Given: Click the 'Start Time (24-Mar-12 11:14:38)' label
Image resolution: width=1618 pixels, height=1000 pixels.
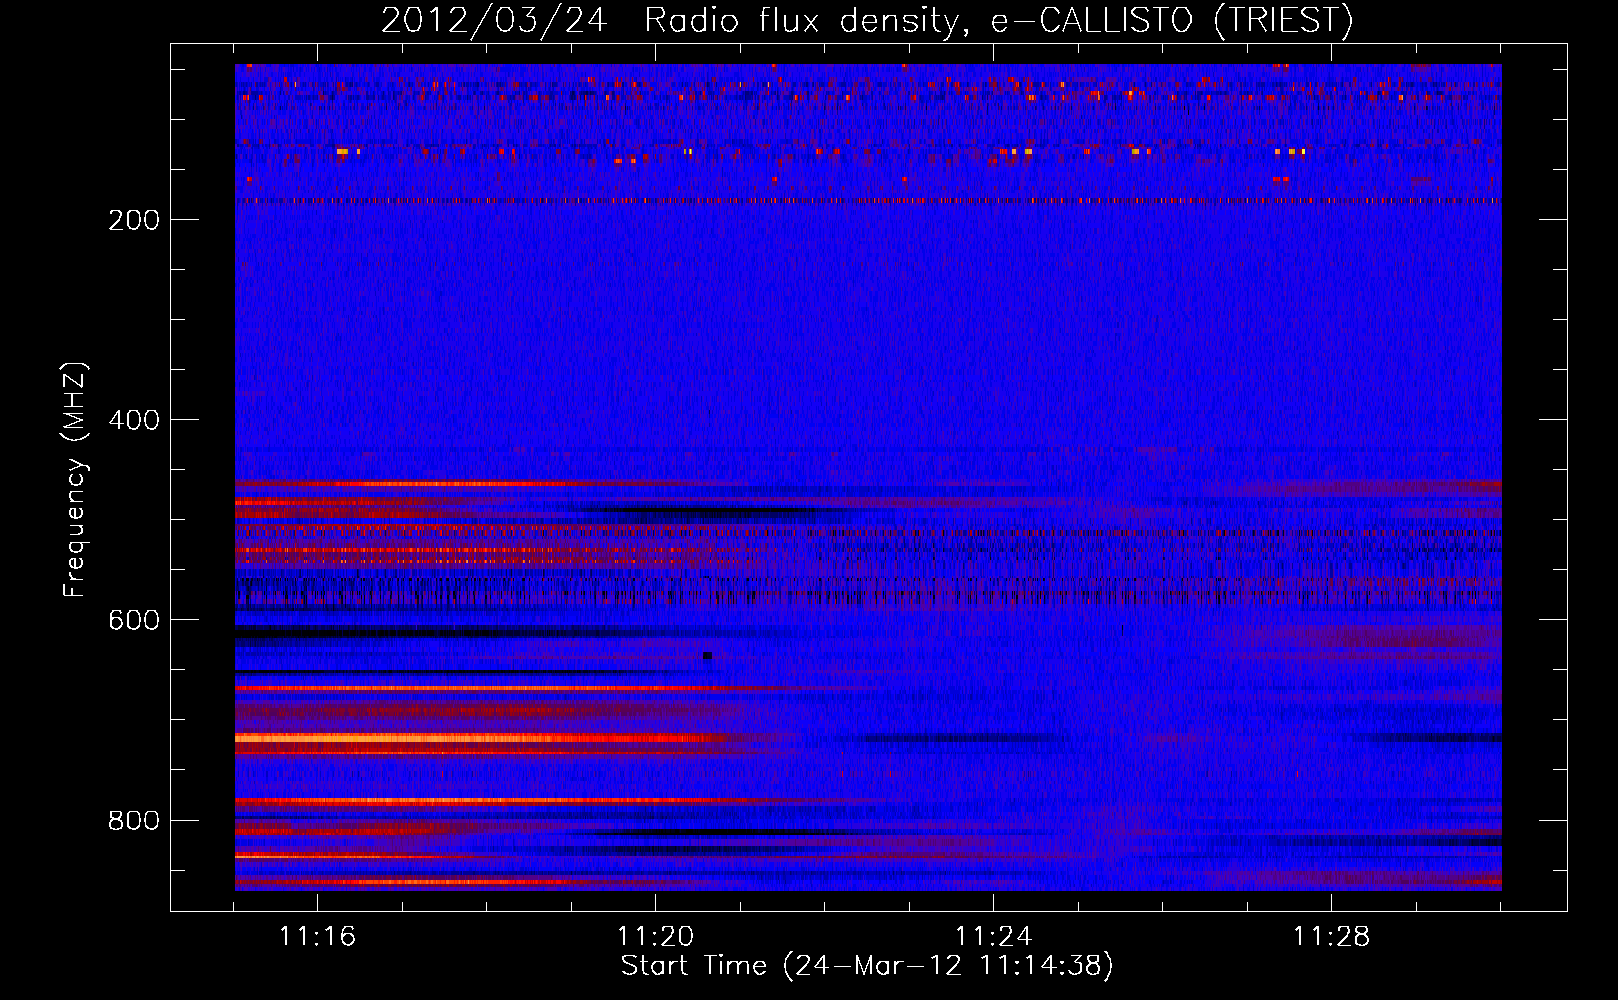Looking at the screenshot, I should [867, 966].
